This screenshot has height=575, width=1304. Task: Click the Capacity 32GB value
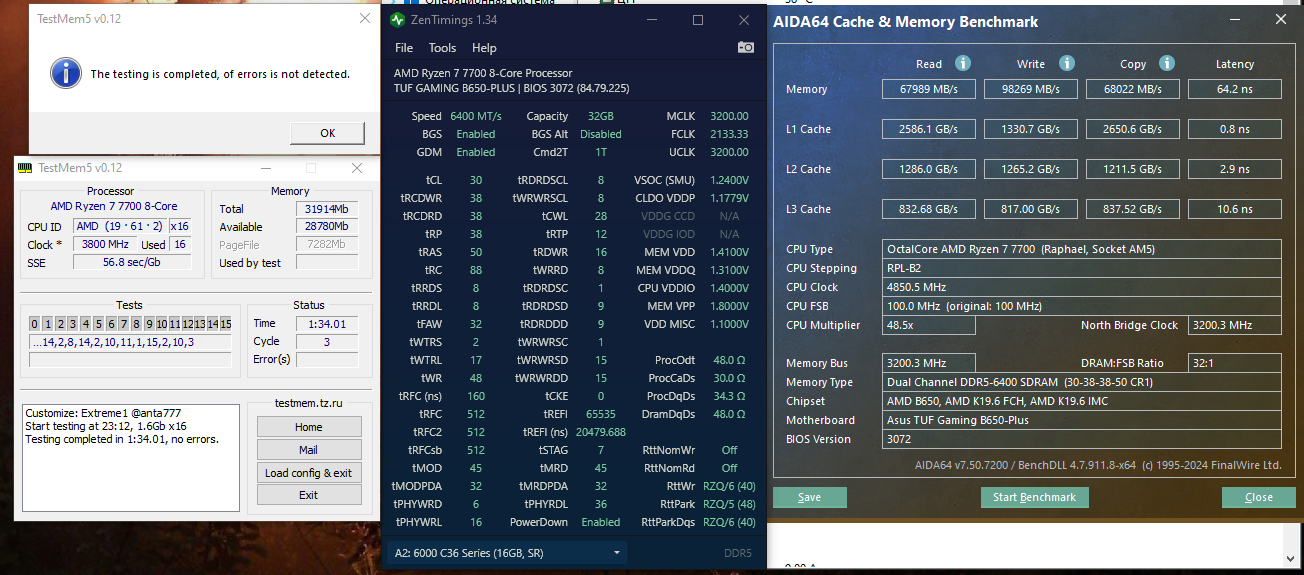[x=601, y=116]
